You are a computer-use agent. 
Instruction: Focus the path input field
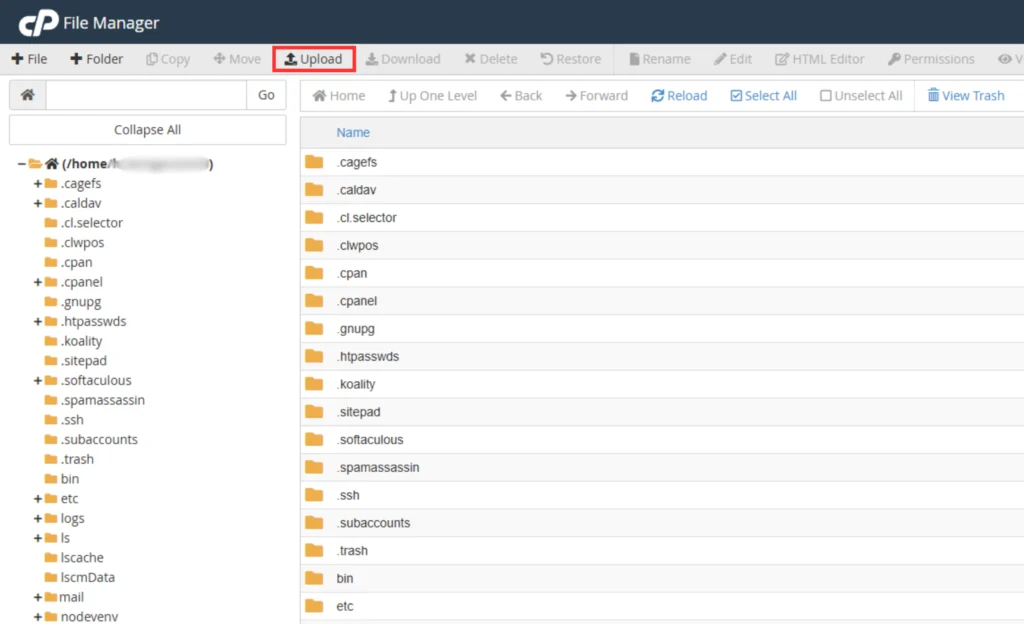(x=146, y=95)
